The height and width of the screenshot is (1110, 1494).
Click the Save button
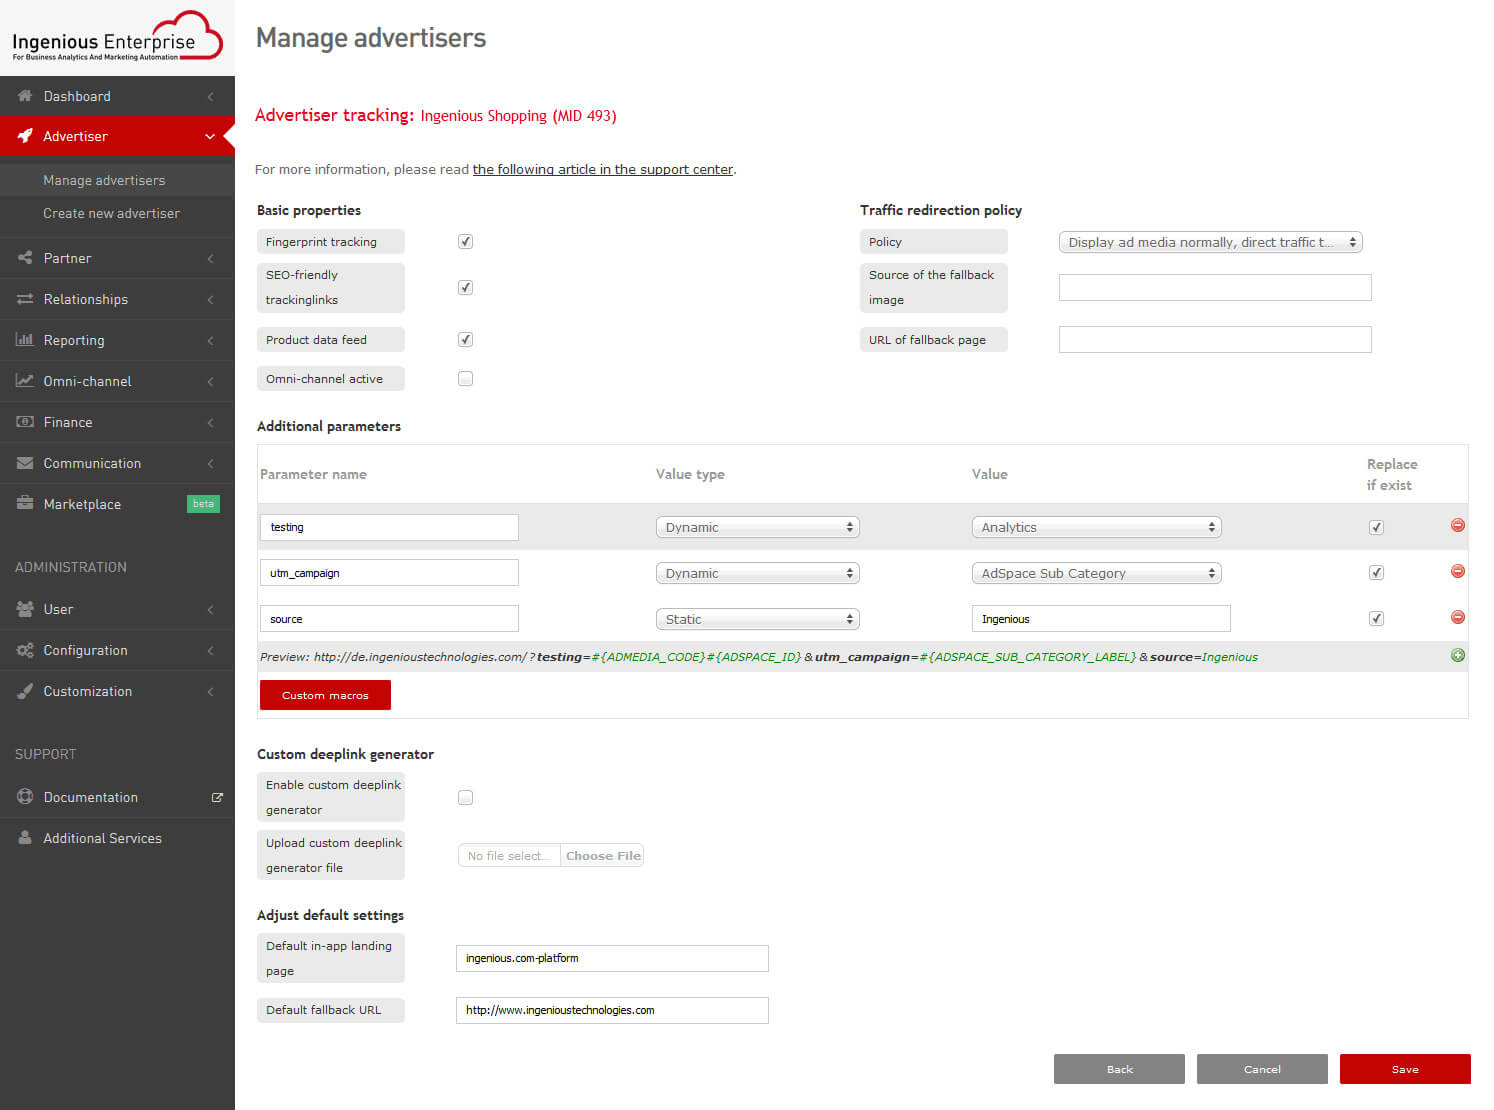click(1405, 1069)
